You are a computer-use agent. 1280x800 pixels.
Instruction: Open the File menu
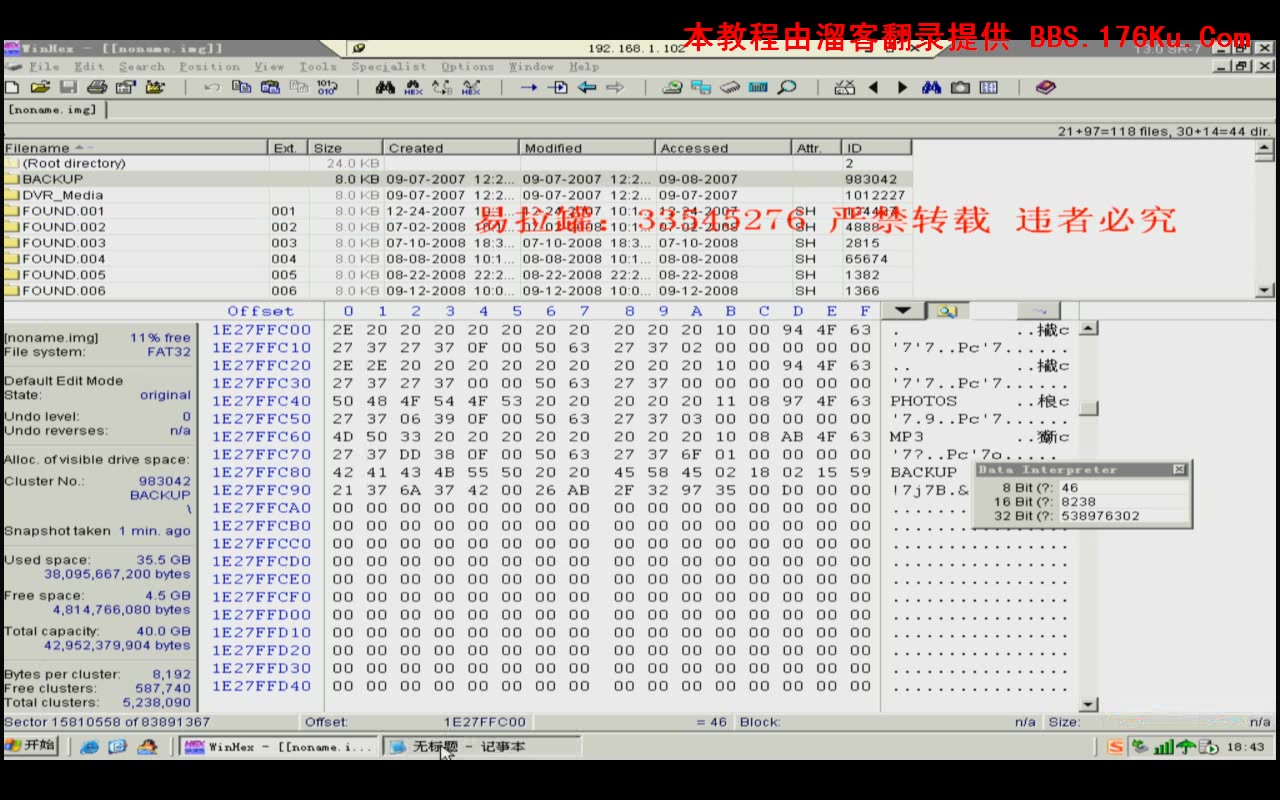43,67
